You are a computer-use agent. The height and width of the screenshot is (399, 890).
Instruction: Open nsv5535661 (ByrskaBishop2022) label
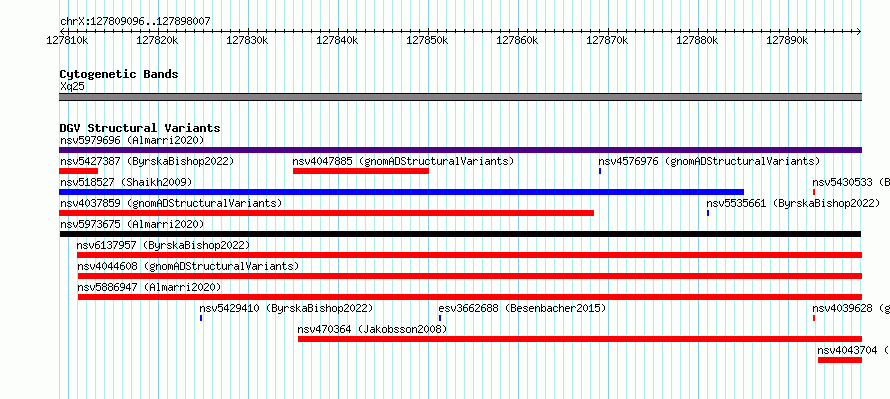pos(793,203)
